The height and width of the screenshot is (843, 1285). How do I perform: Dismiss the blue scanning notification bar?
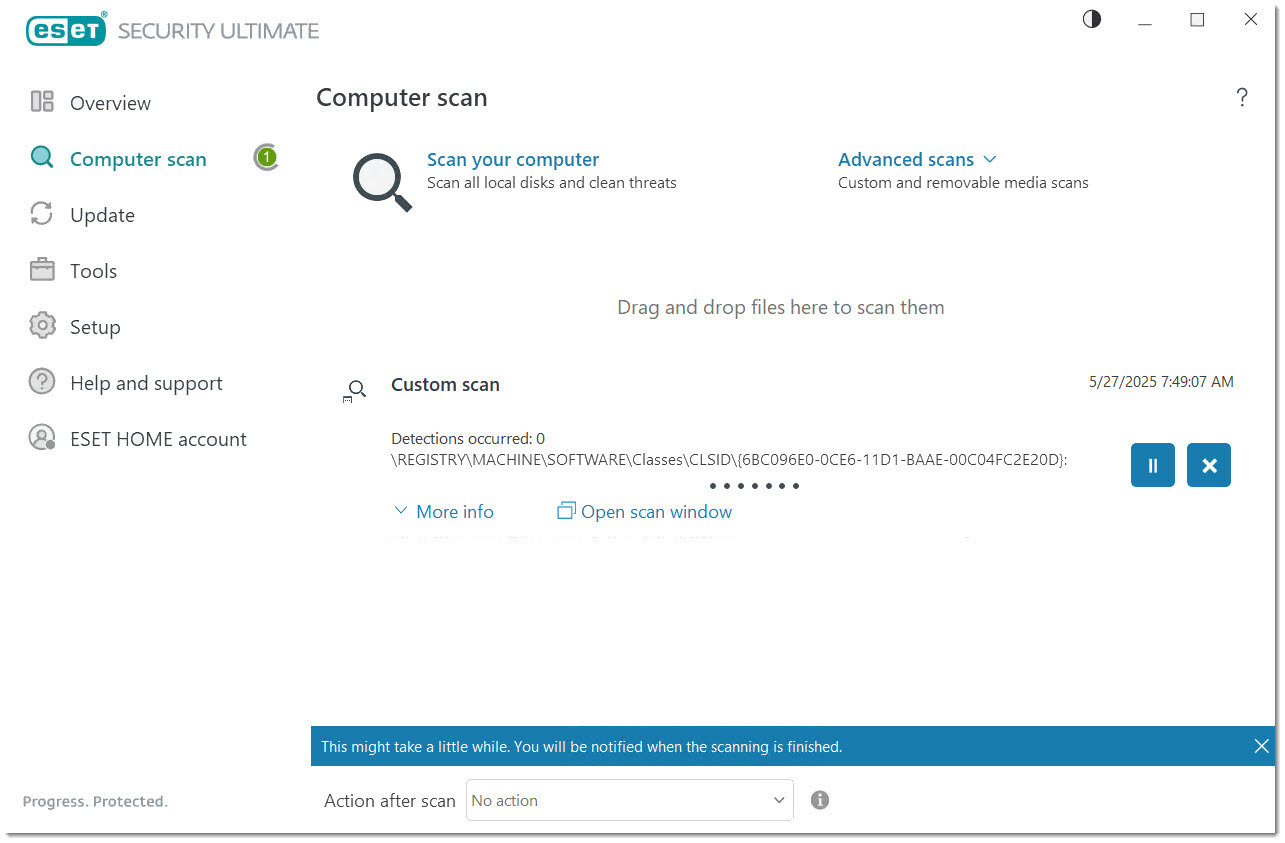[x=1261, y=746]
